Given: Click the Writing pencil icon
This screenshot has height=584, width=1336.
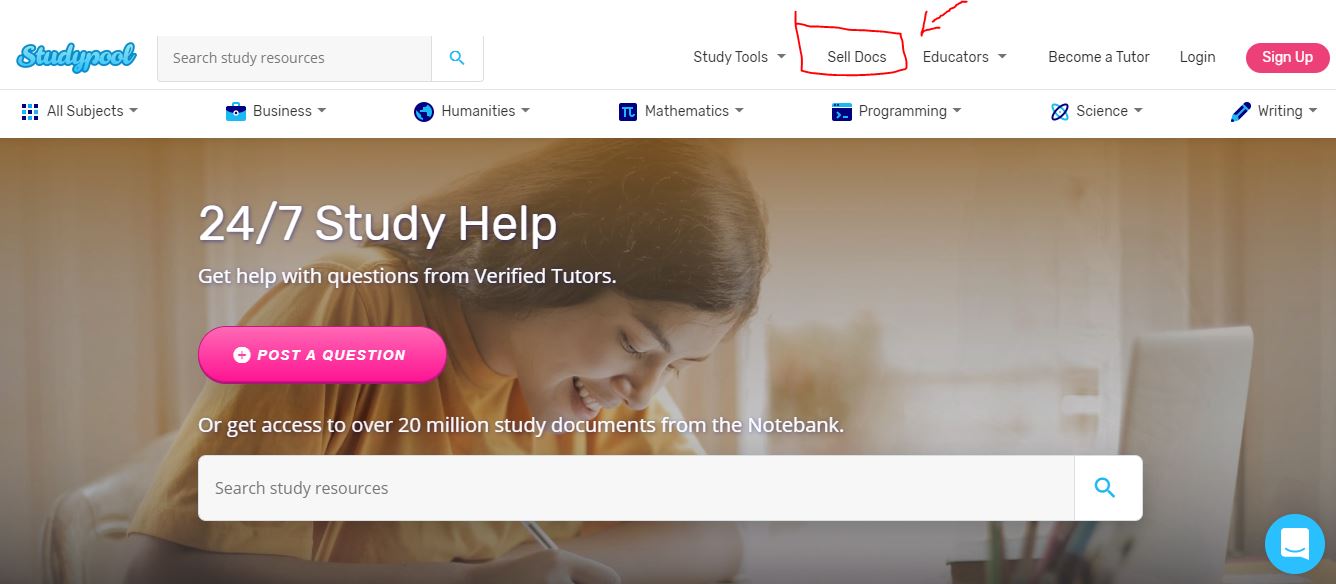Looking at the screenshot, I should (1241, 111).
